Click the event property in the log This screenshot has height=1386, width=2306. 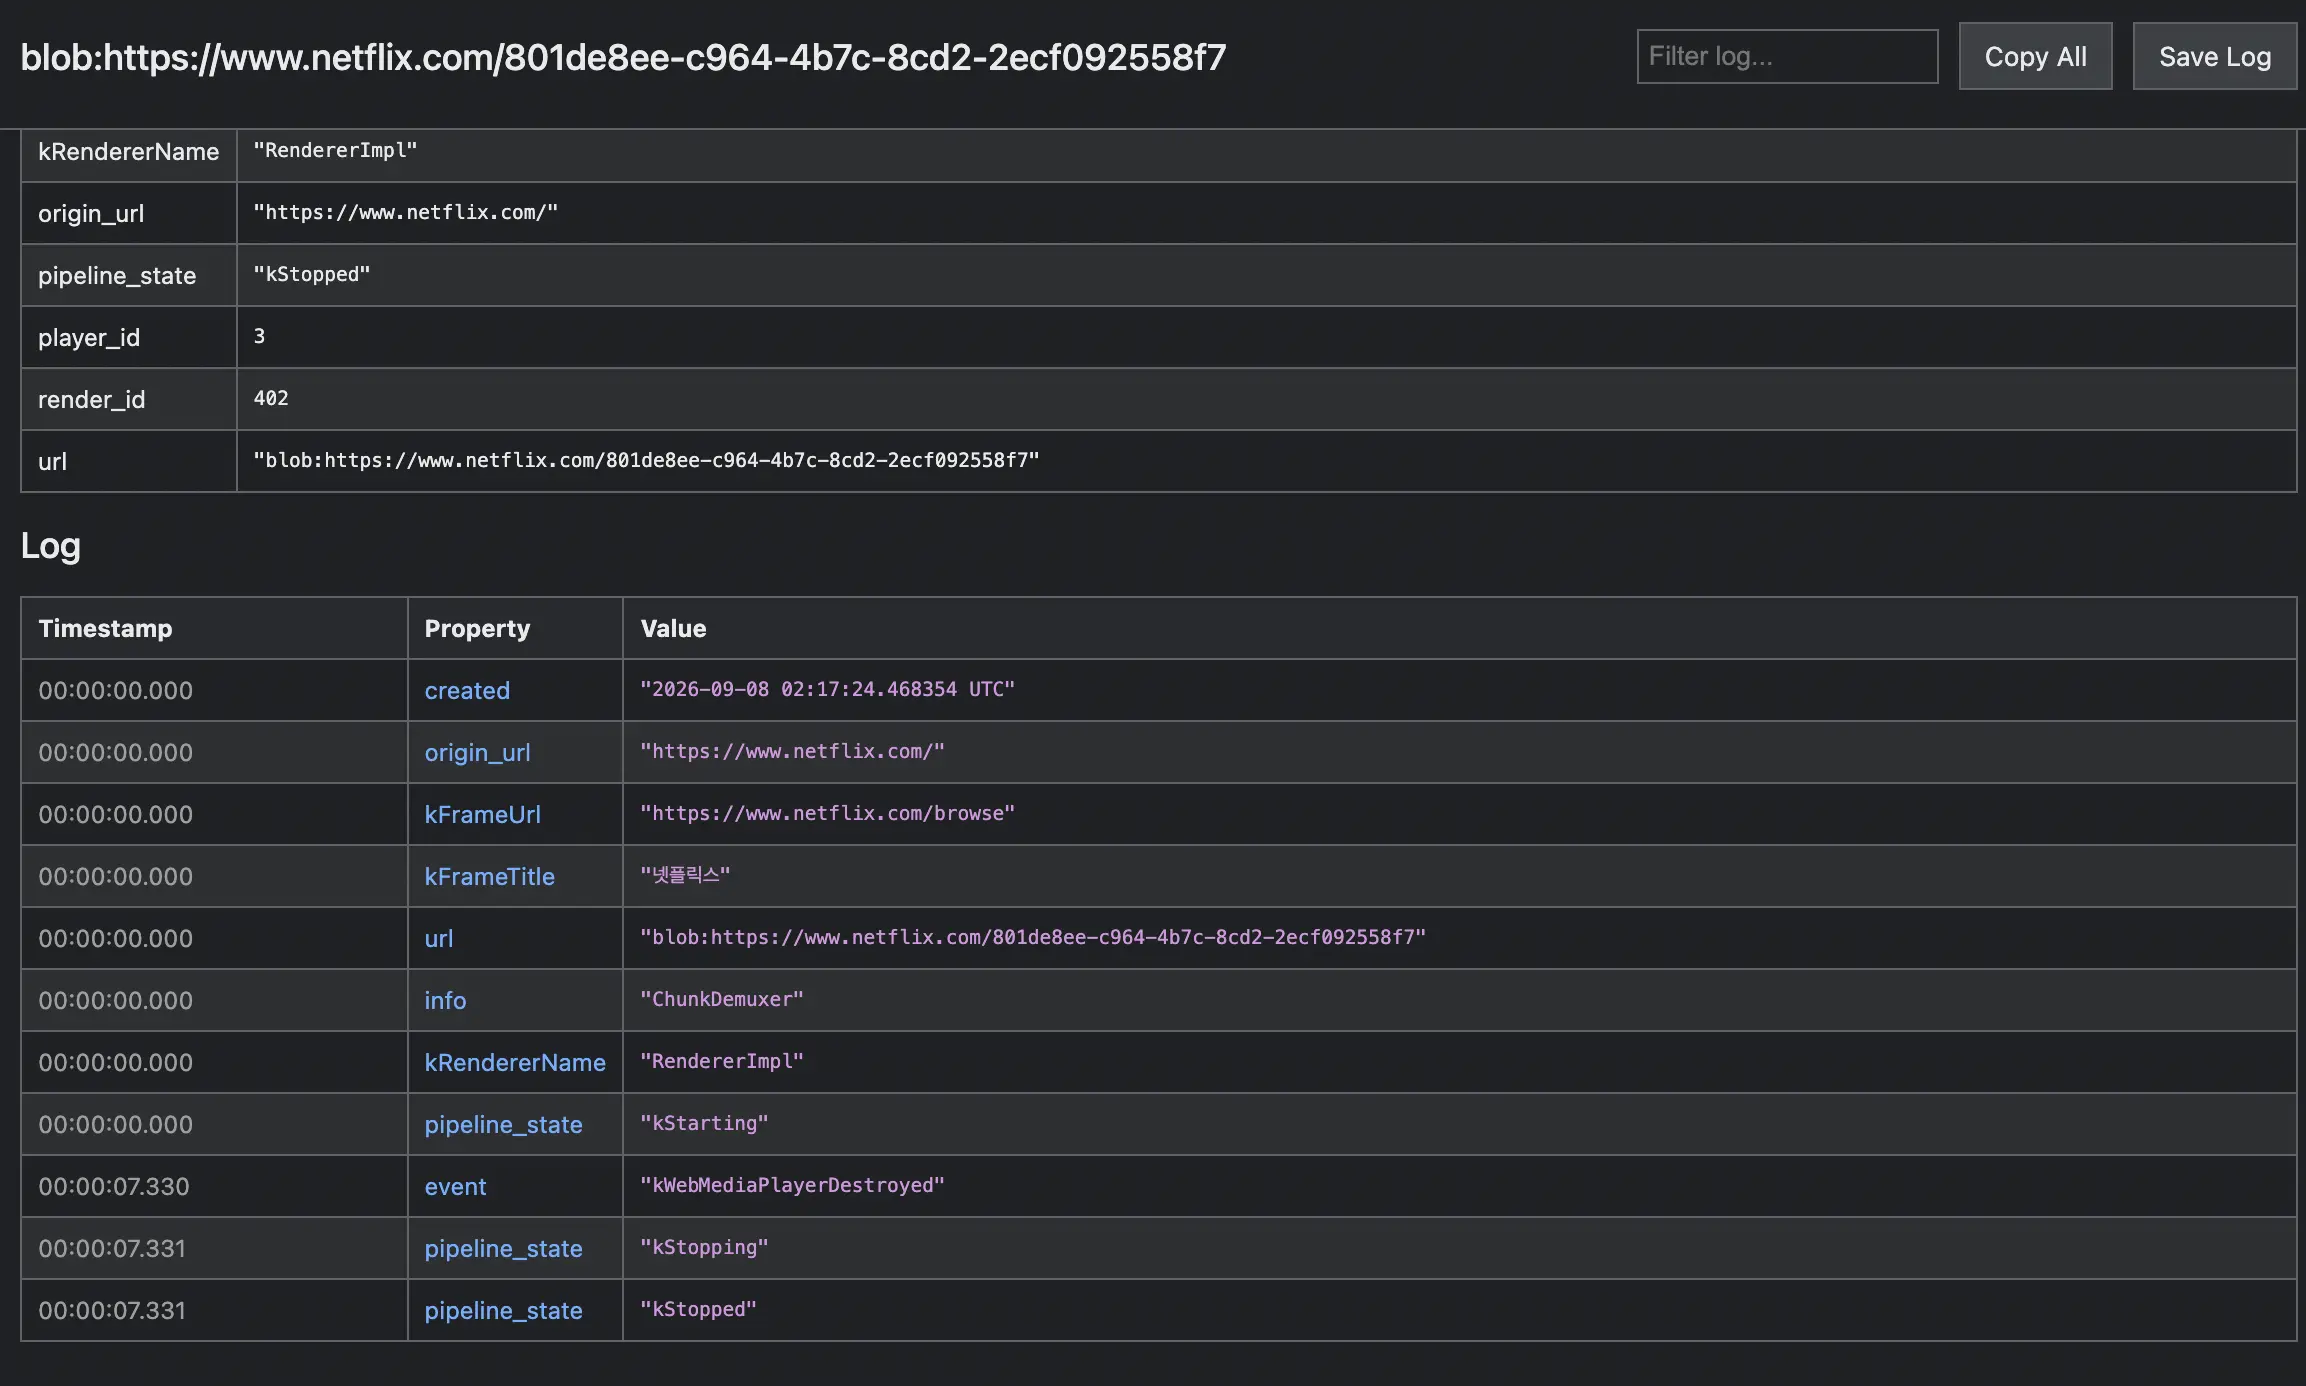(x=455, y=1186)
